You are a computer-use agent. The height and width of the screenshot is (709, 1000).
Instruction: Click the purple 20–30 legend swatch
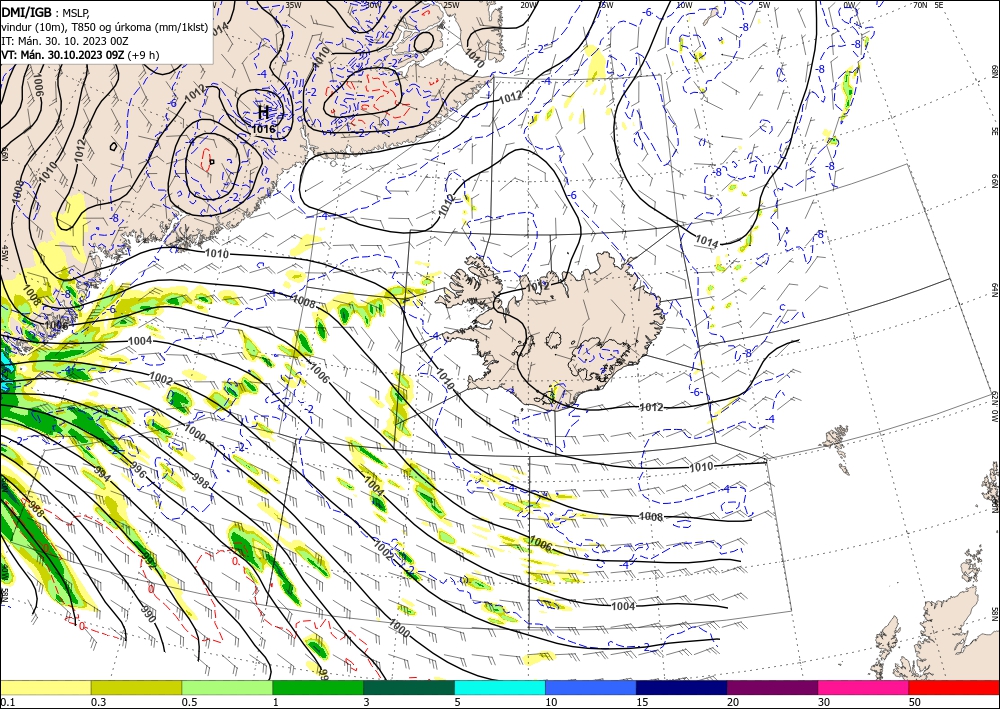coord(772,687)
